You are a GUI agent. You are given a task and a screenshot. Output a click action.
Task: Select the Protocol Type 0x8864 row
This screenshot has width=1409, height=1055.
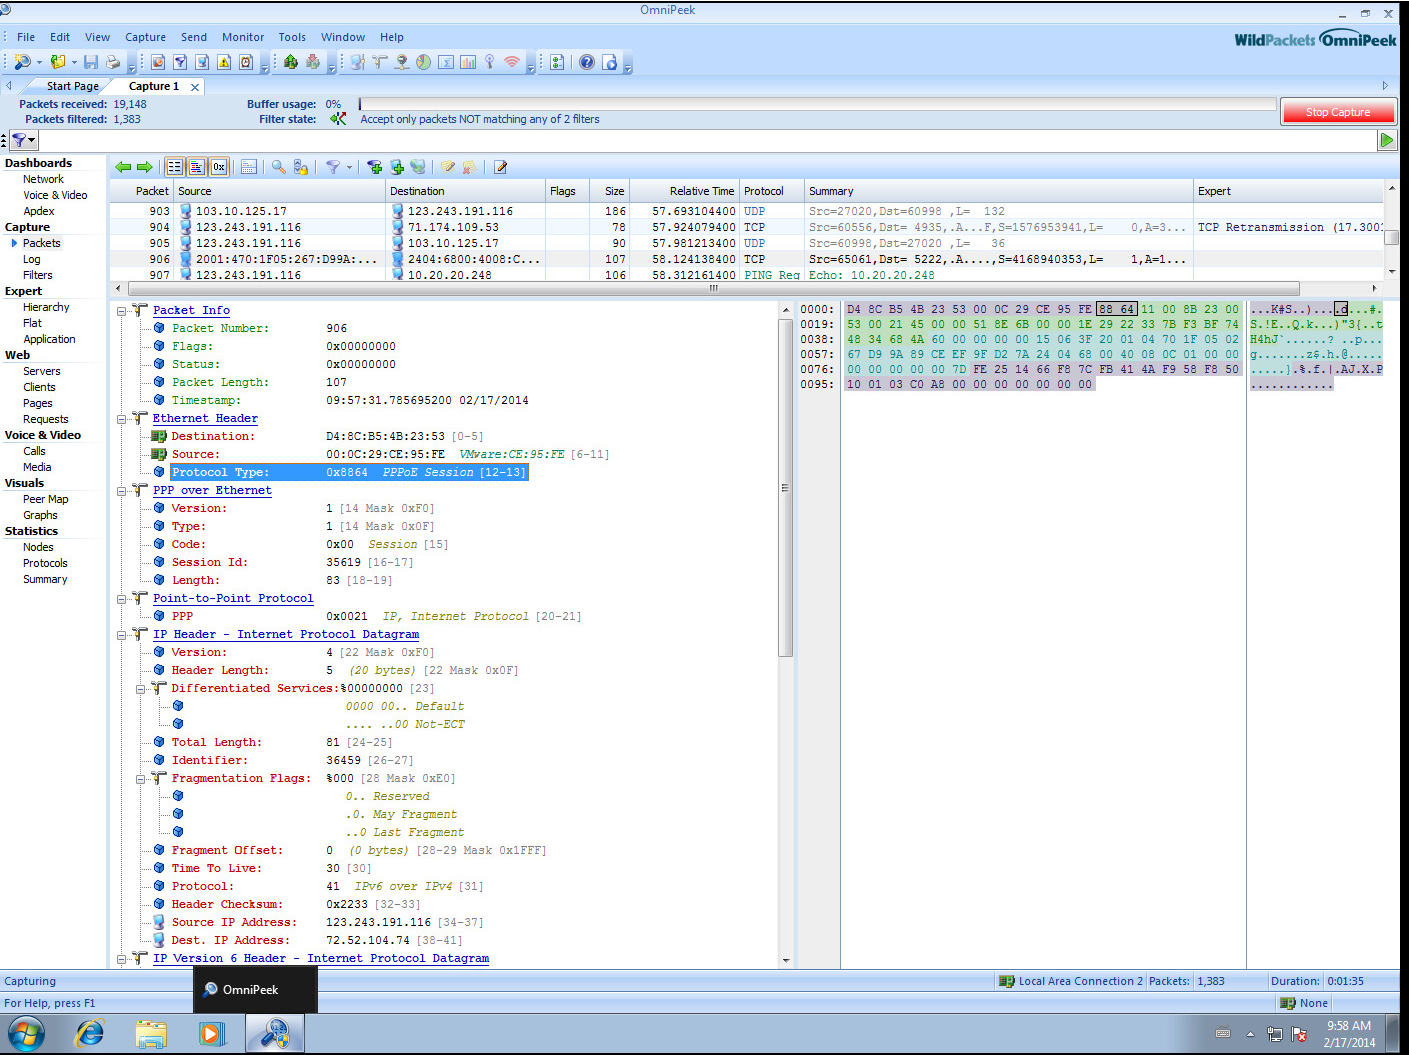tap(348, 472)
